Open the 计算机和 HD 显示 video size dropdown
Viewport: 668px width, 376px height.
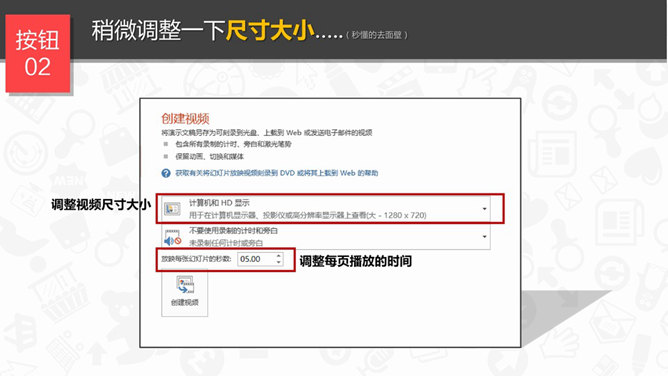tap(326, 209)
